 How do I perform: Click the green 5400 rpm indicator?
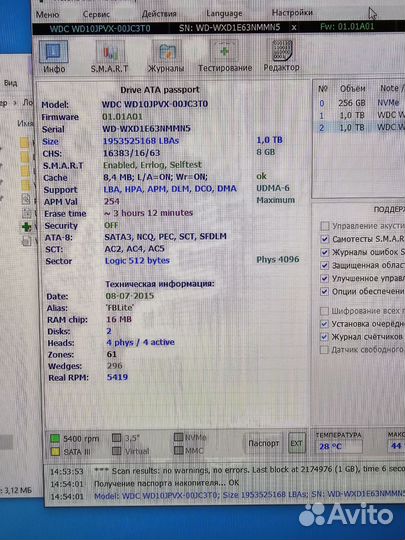coord(55,438)
